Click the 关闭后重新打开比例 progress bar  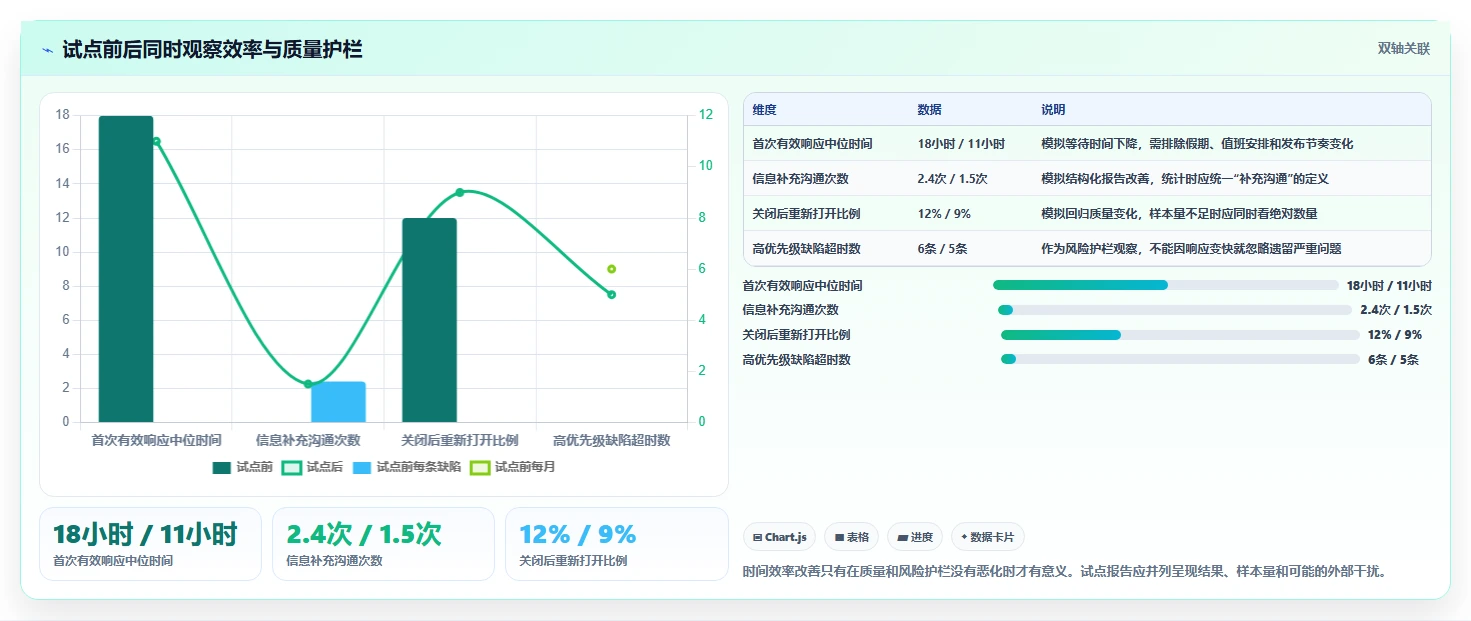click(1180, 335)
